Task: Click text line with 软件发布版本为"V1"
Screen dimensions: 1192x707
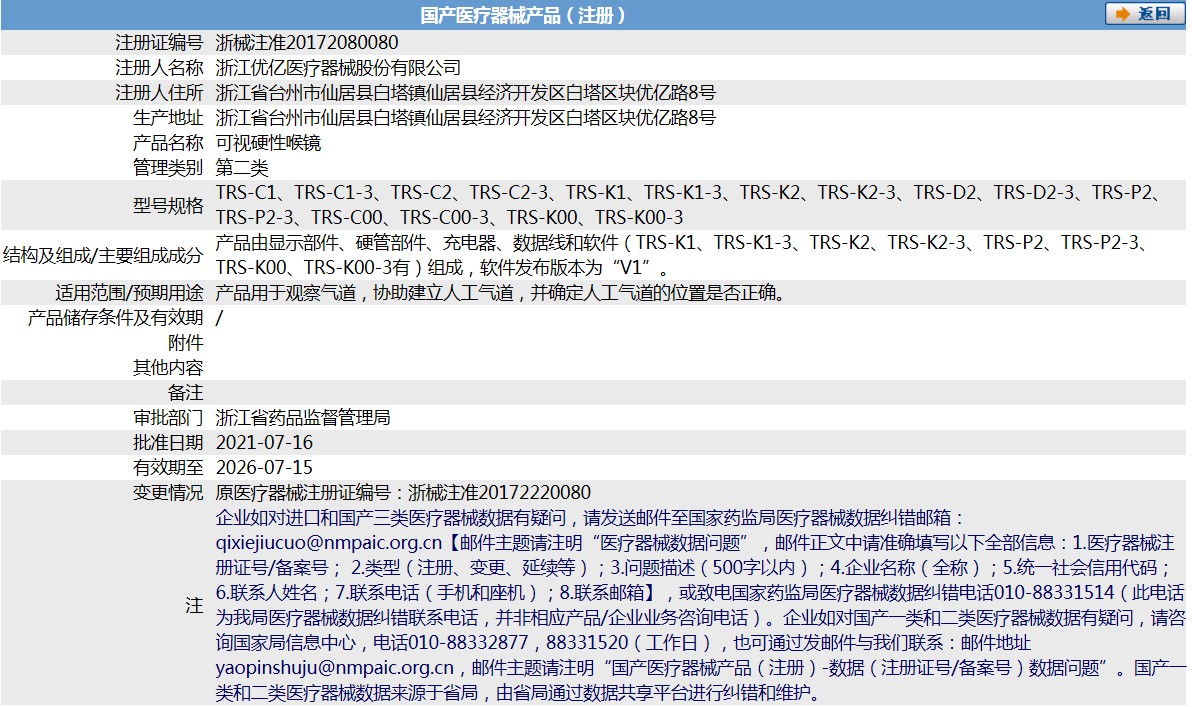Action: tap(442, 268)
